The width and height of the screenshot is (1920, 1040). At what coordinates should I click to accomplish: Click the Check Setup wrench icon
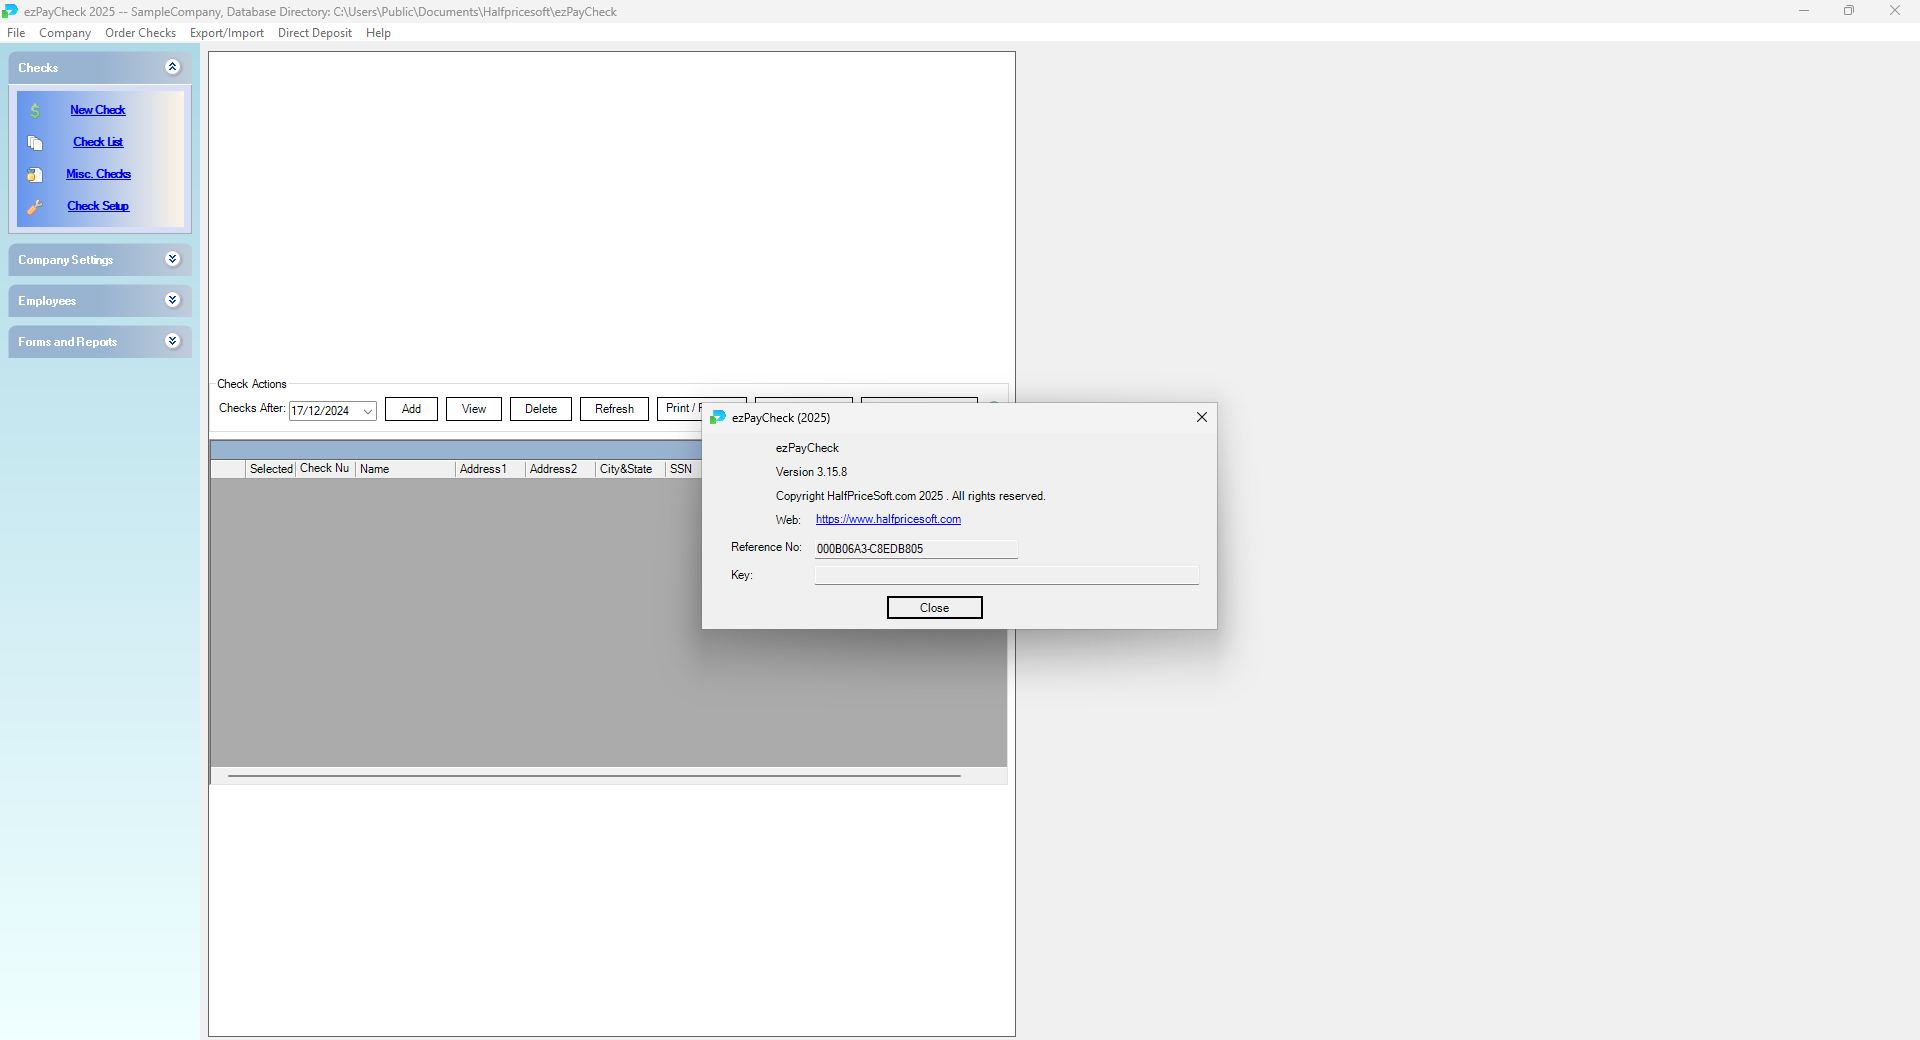pos(35,207)
